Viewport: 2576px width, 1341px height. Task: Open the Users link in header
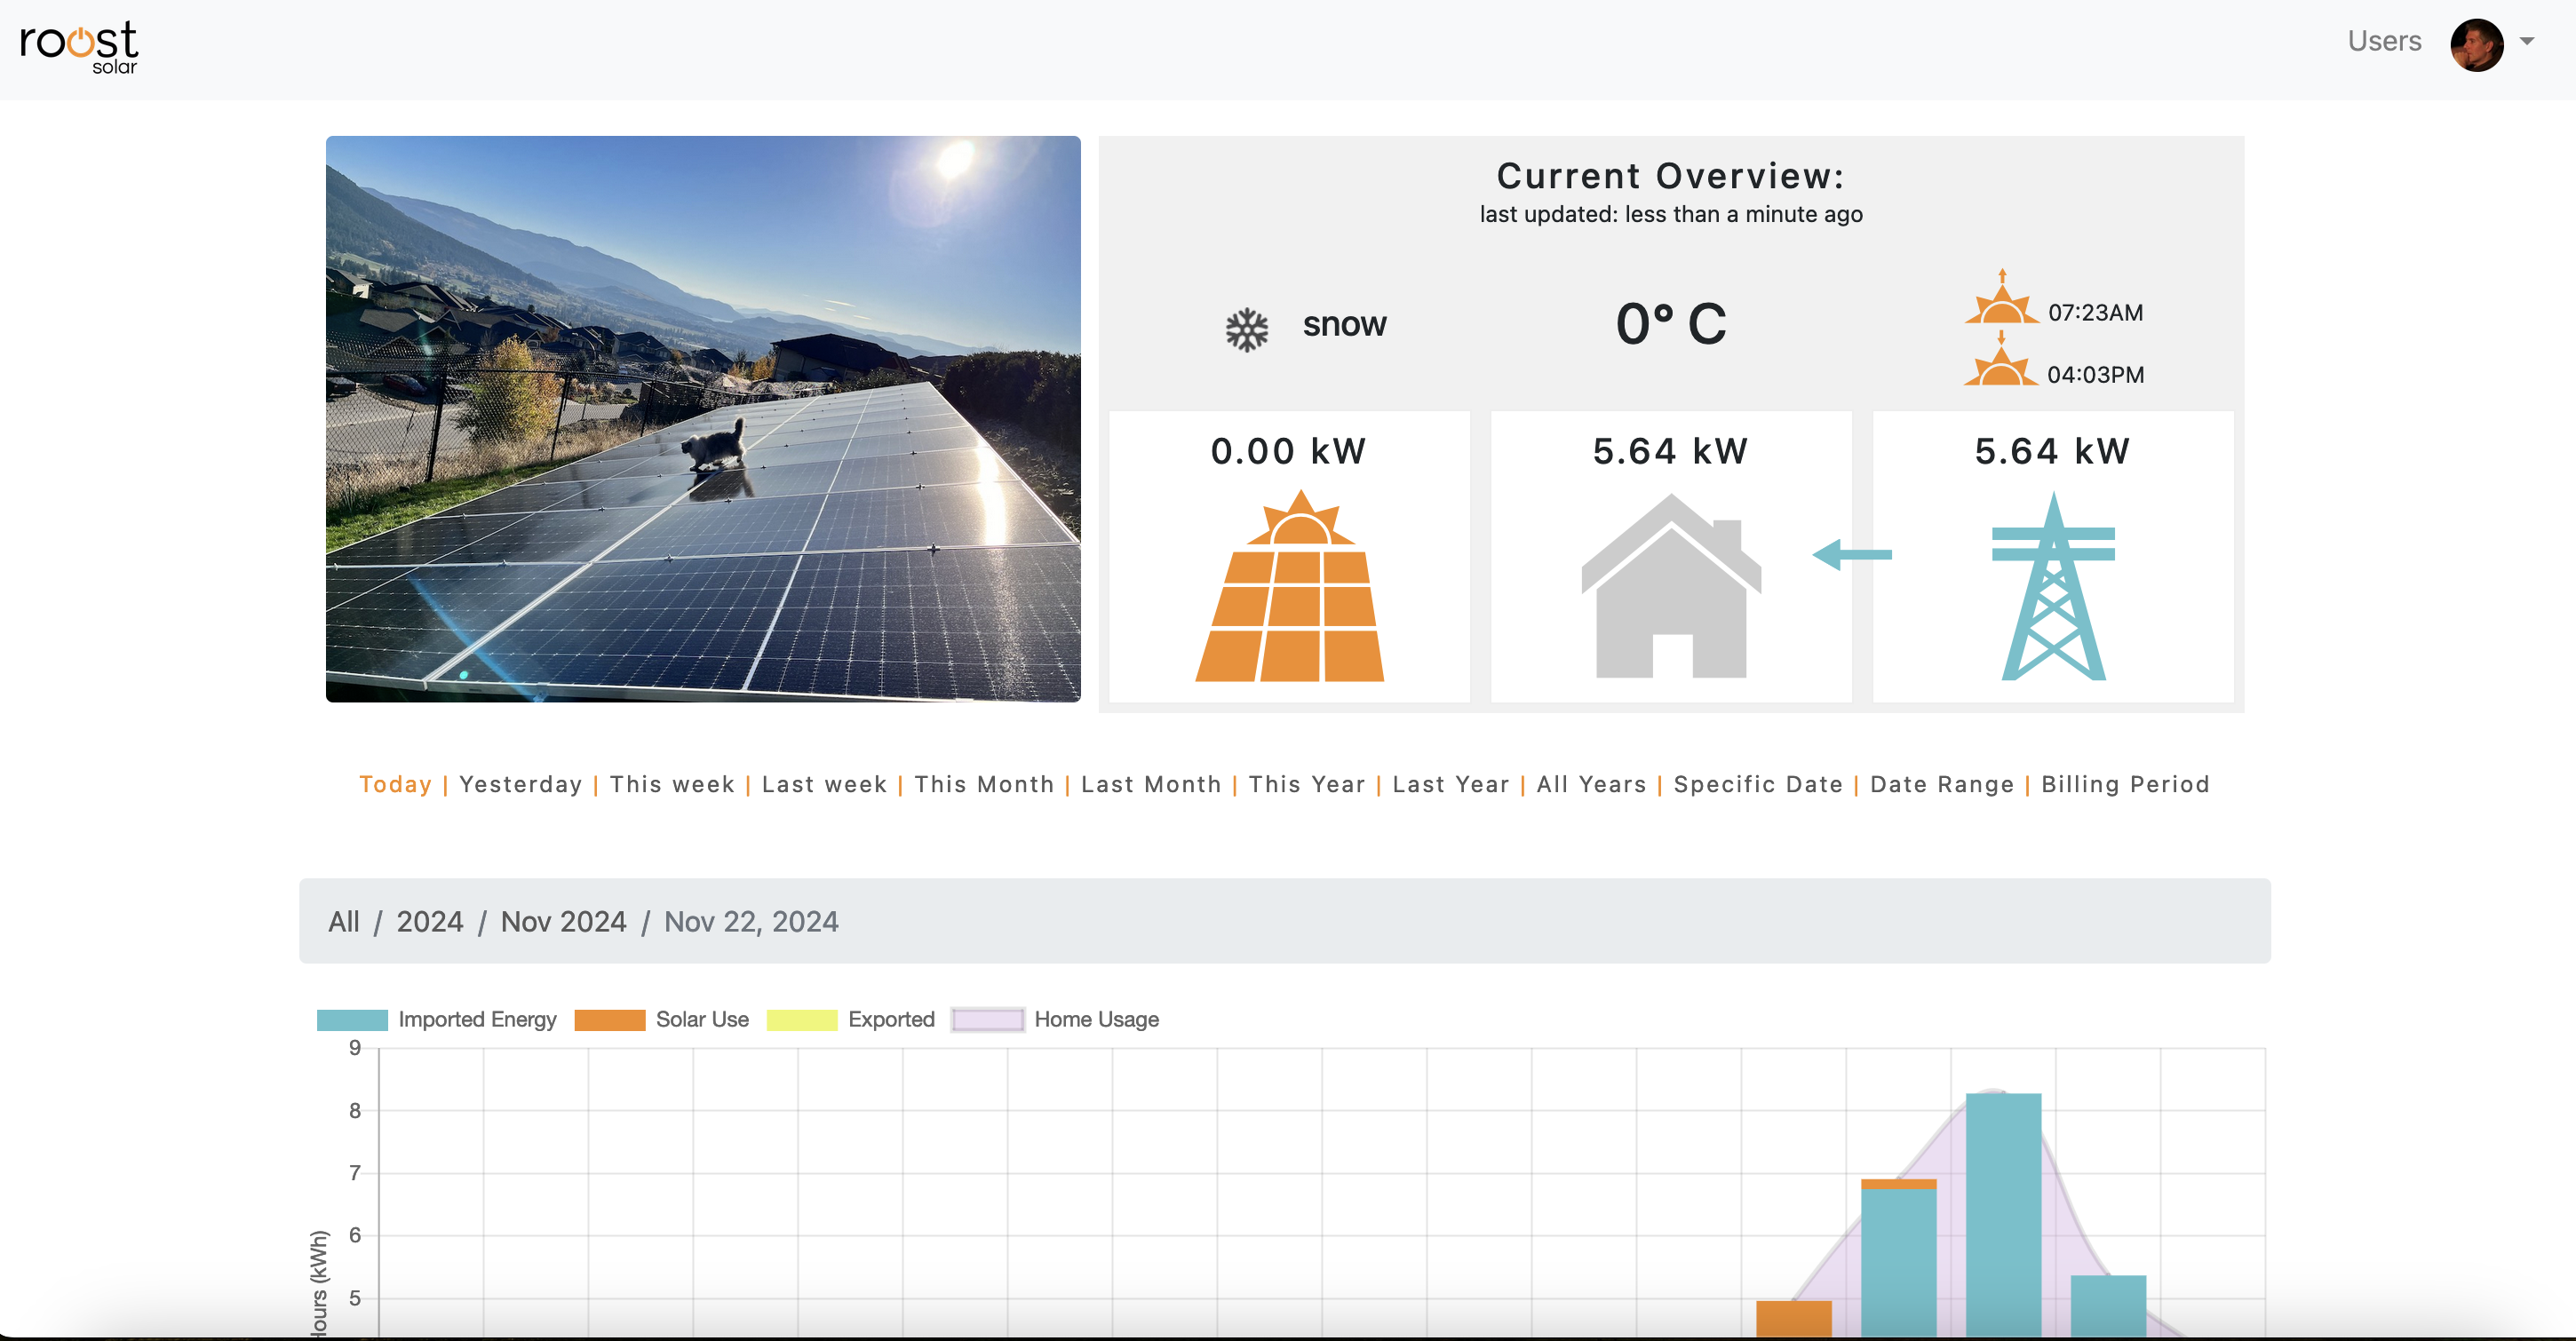click(x=2384, y=41)
